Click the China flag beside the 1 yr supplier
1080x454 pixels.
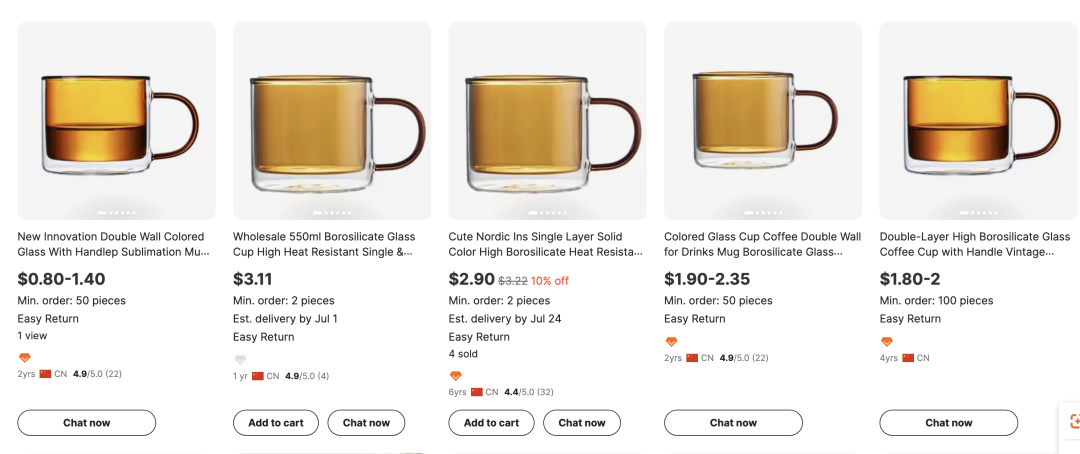(258, 376)
